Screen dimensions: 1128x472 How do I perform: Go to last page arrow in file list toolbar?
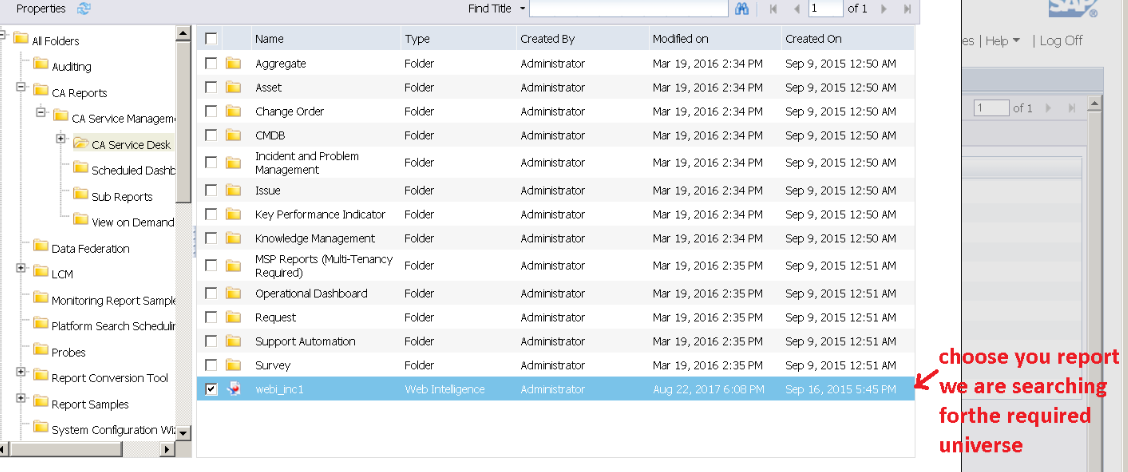point(907,9)
